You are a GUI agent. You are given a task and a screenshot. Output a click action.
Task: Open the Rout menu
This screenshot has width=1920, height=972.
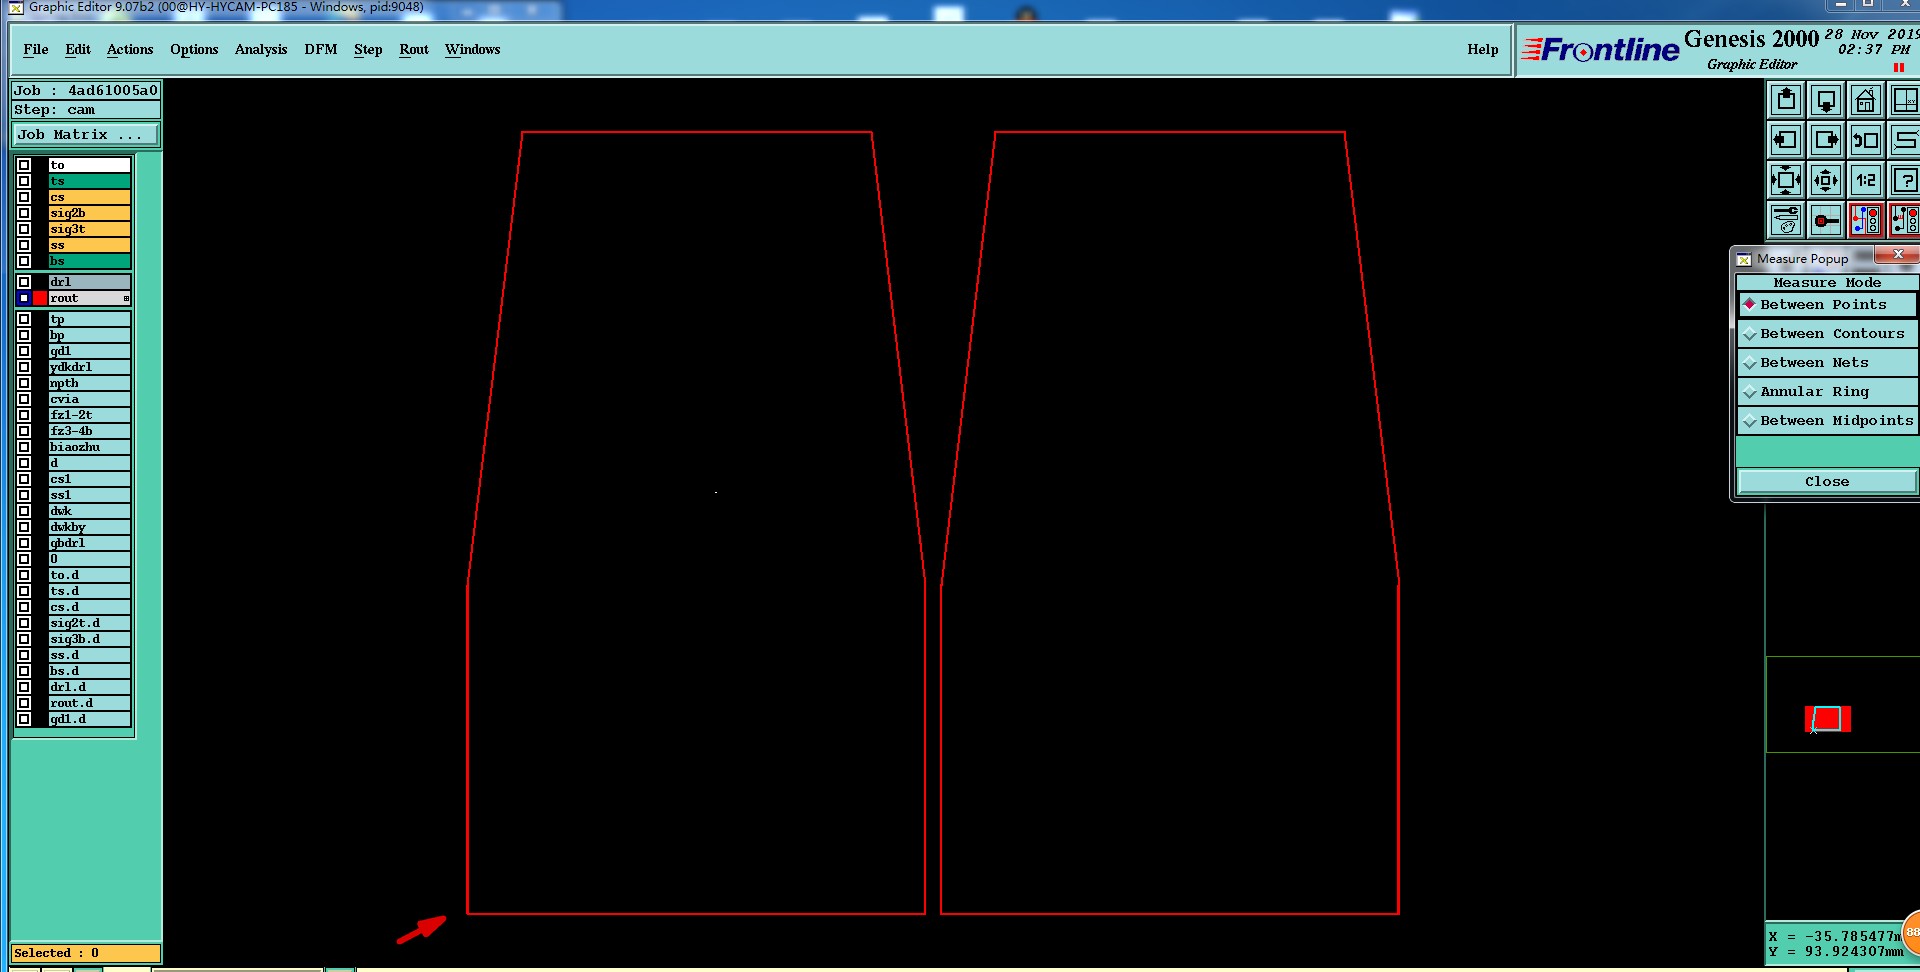[x=414, y=49]
